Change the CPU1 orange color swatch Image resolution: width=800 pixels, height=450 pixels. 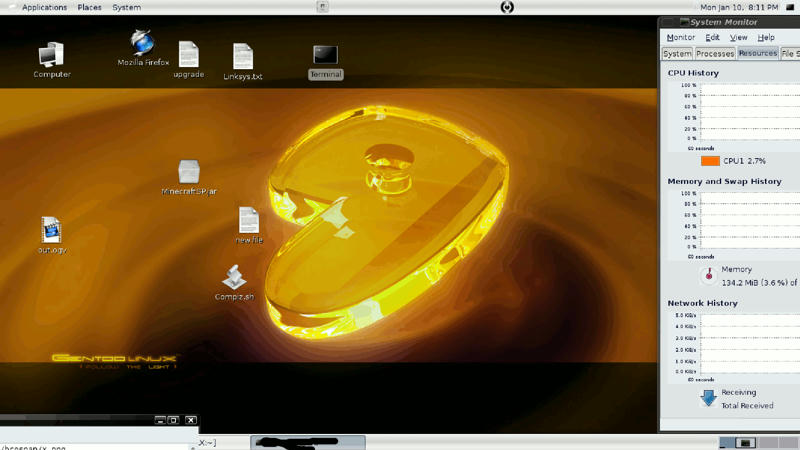[710, 161]
